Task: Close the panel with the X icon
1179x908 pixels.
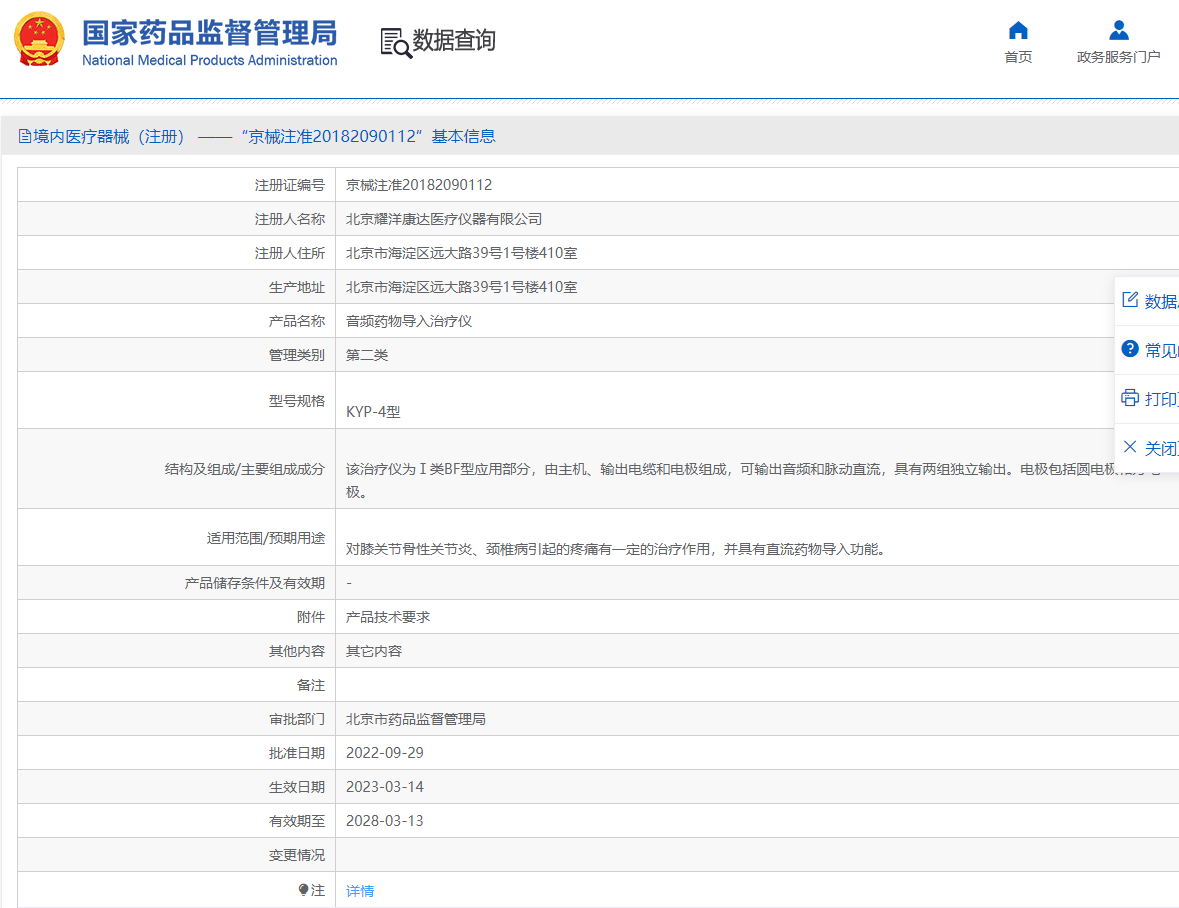Action: 1129,447
